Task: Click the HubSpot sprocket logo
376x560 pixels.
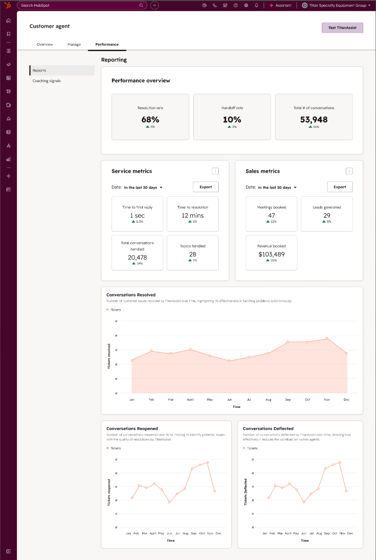Action: coord(8,5)
